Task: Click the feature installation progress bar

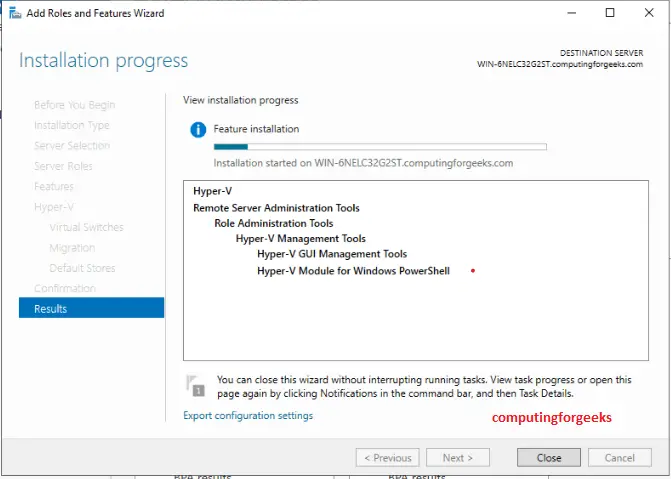Action: pyautogui.click(x=380, y=147)
